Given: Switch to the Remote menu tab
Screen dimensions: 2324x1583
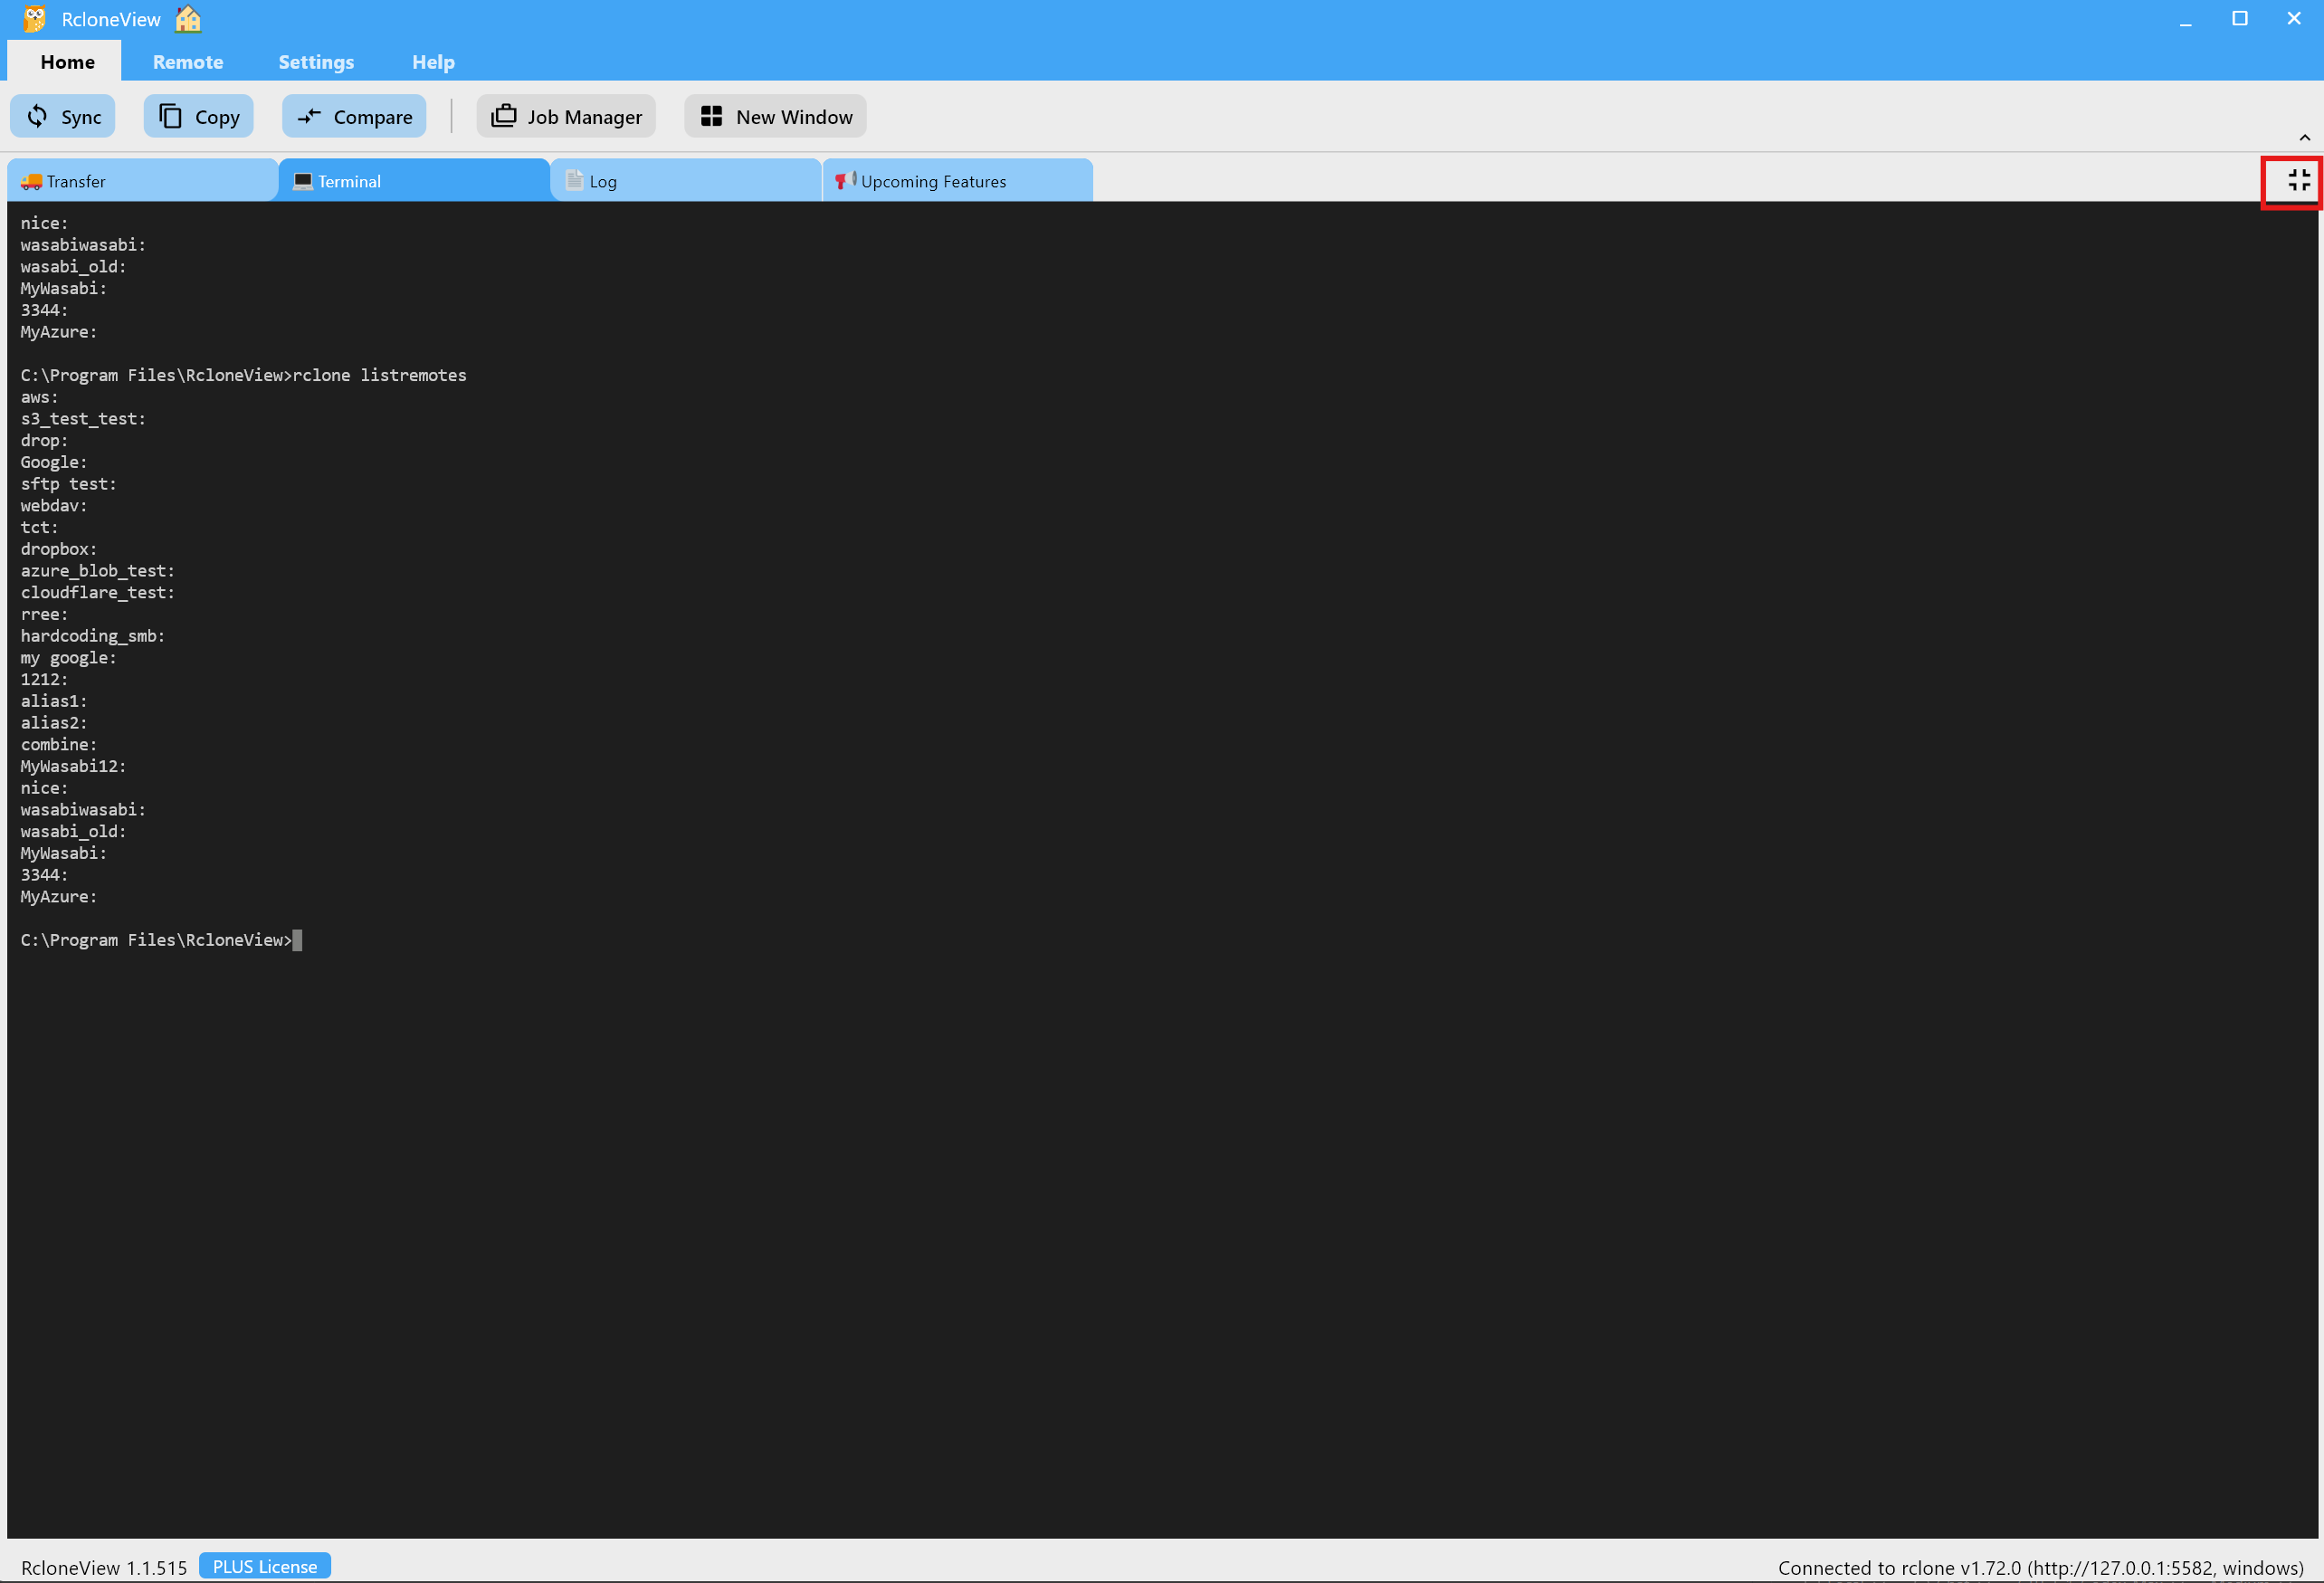Looking at the screenshot, I should click(187, 62).
